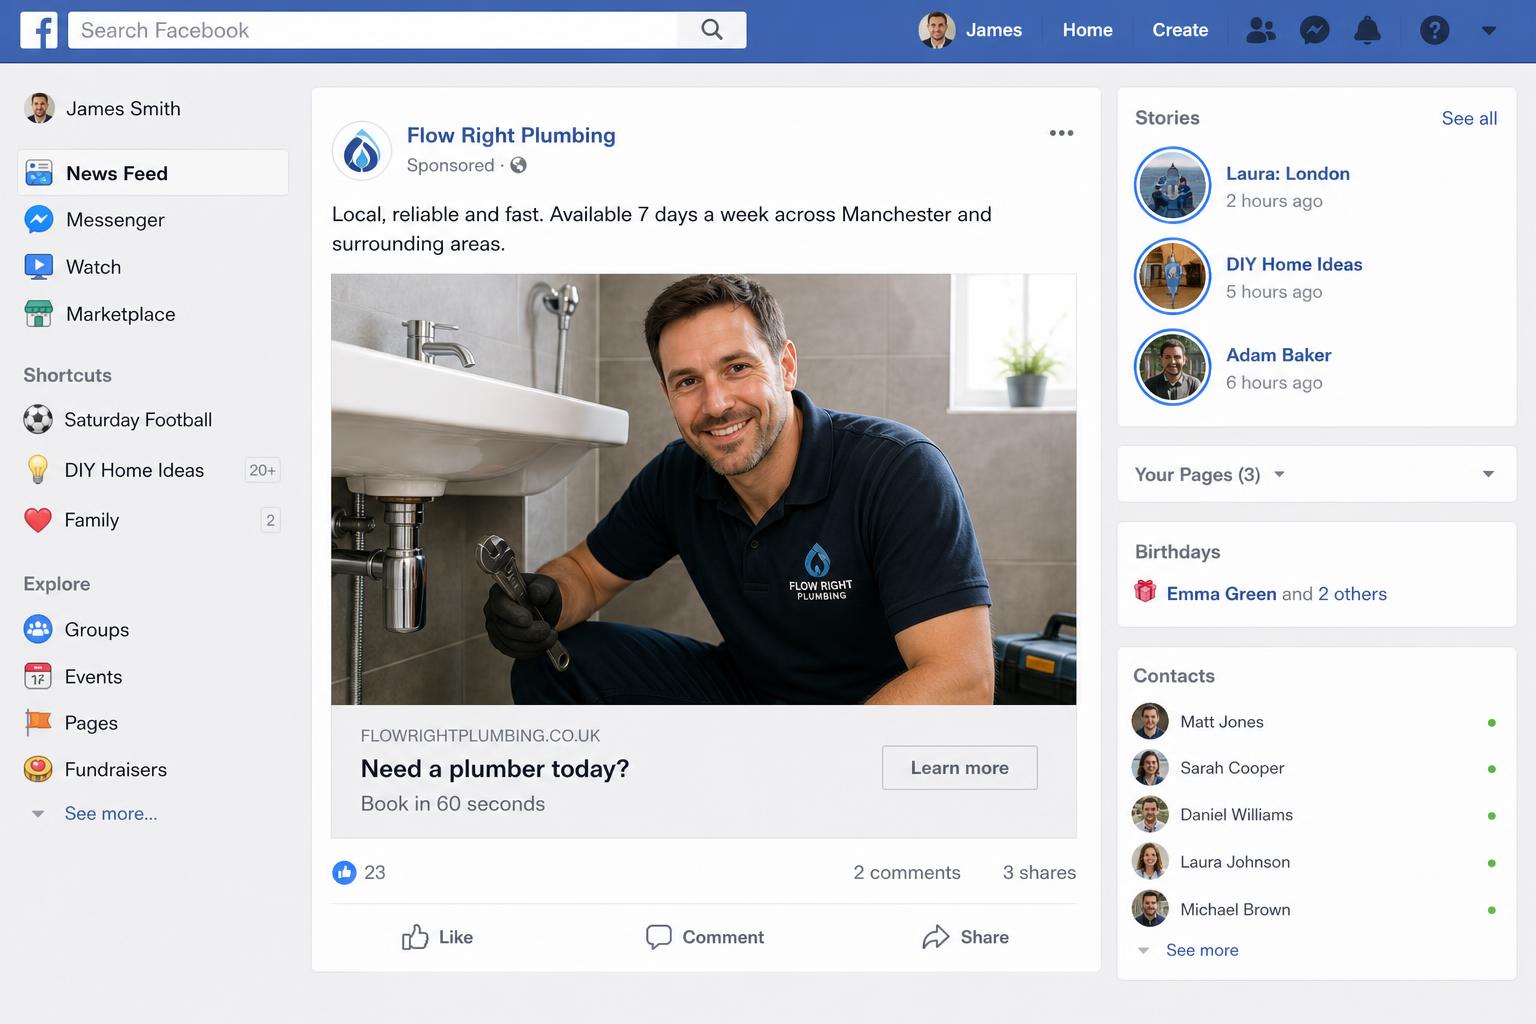Click the DIY Home Ideas lightbulb icon
The image size is (1536, 1024).
(38, 469)
